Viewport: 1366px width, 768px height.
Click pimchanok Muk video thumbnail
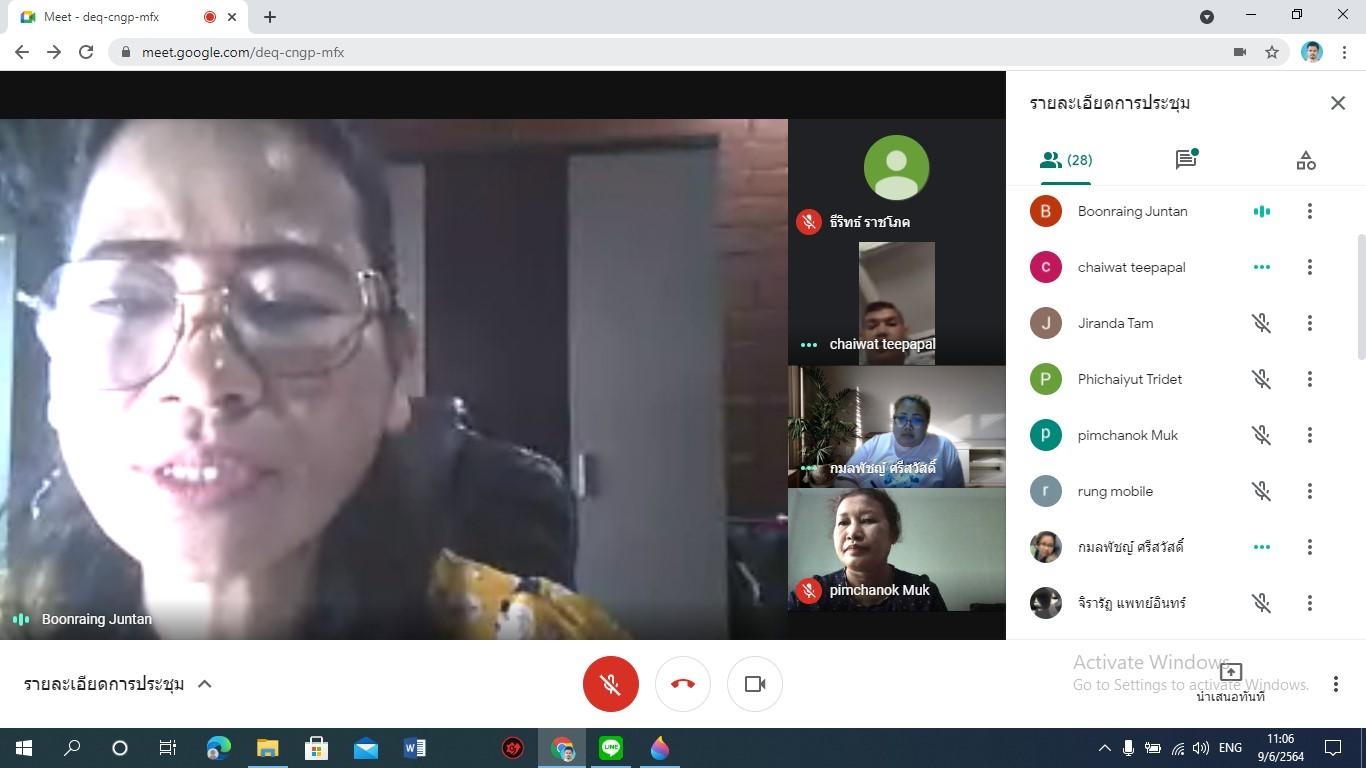pyautogui.click(x=896, y=549)
